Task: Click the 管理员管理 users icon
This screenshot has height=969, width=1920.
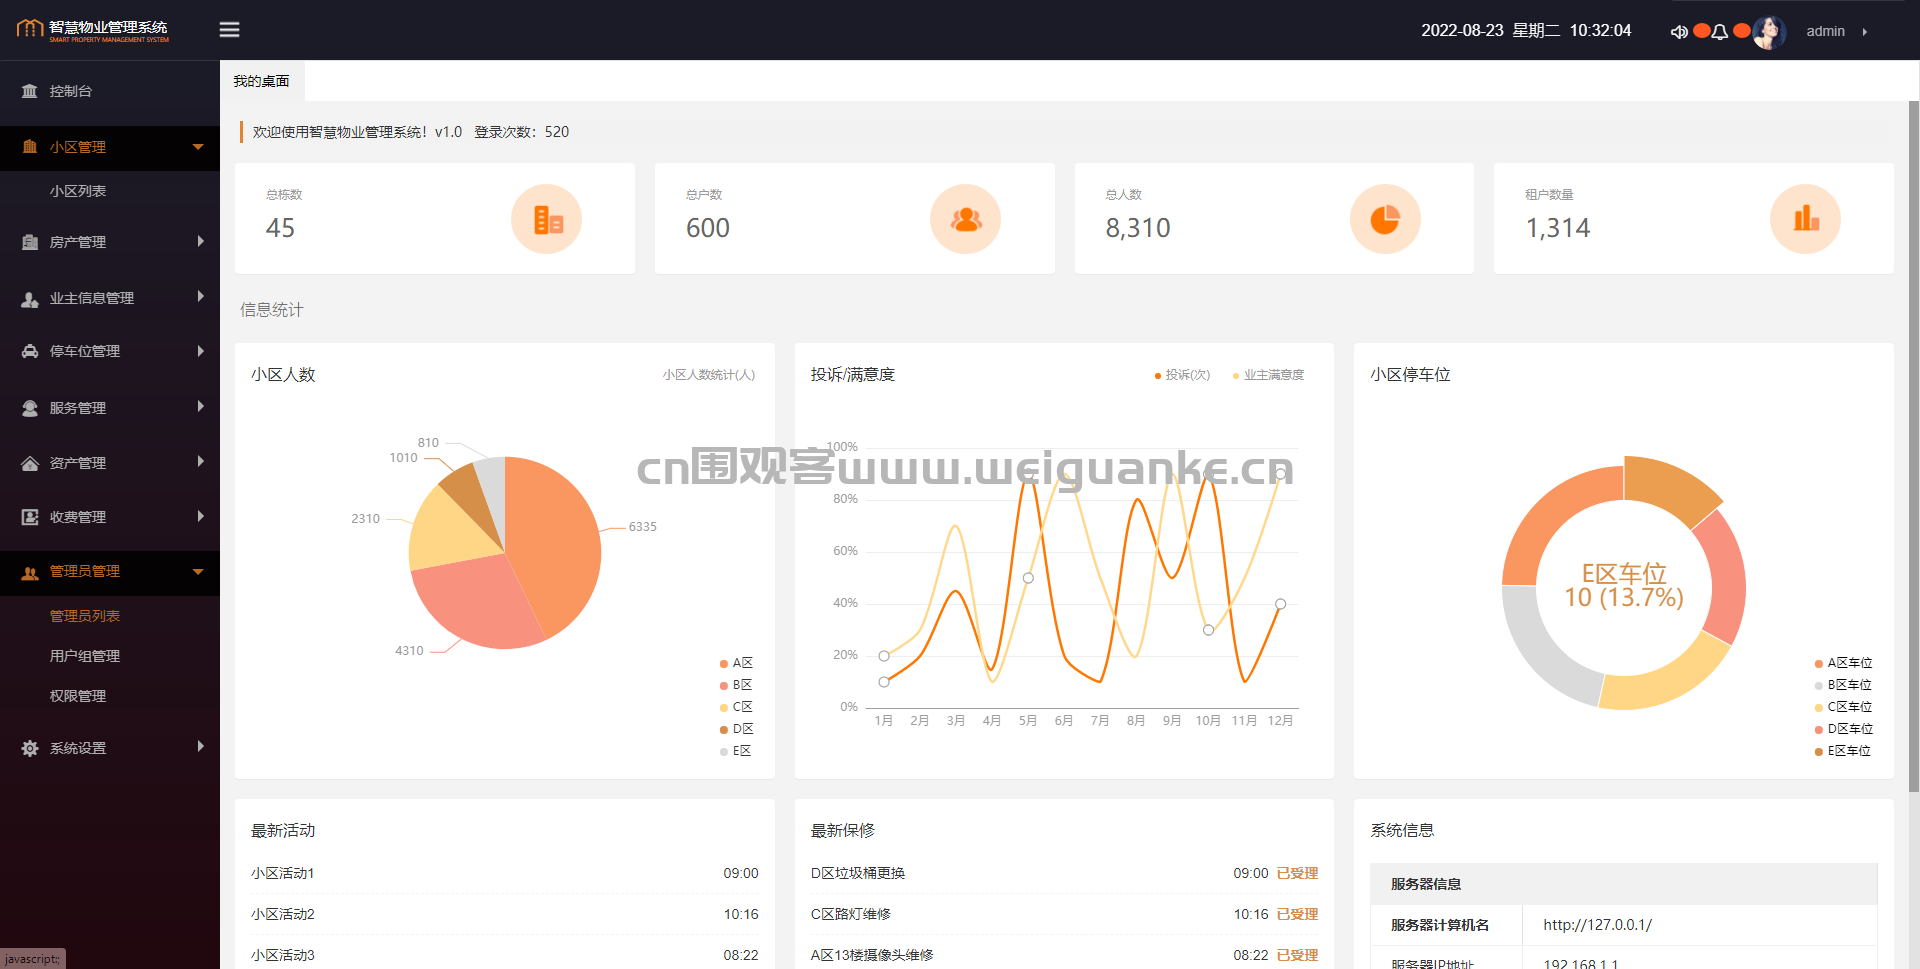Action: pos(30,572)
